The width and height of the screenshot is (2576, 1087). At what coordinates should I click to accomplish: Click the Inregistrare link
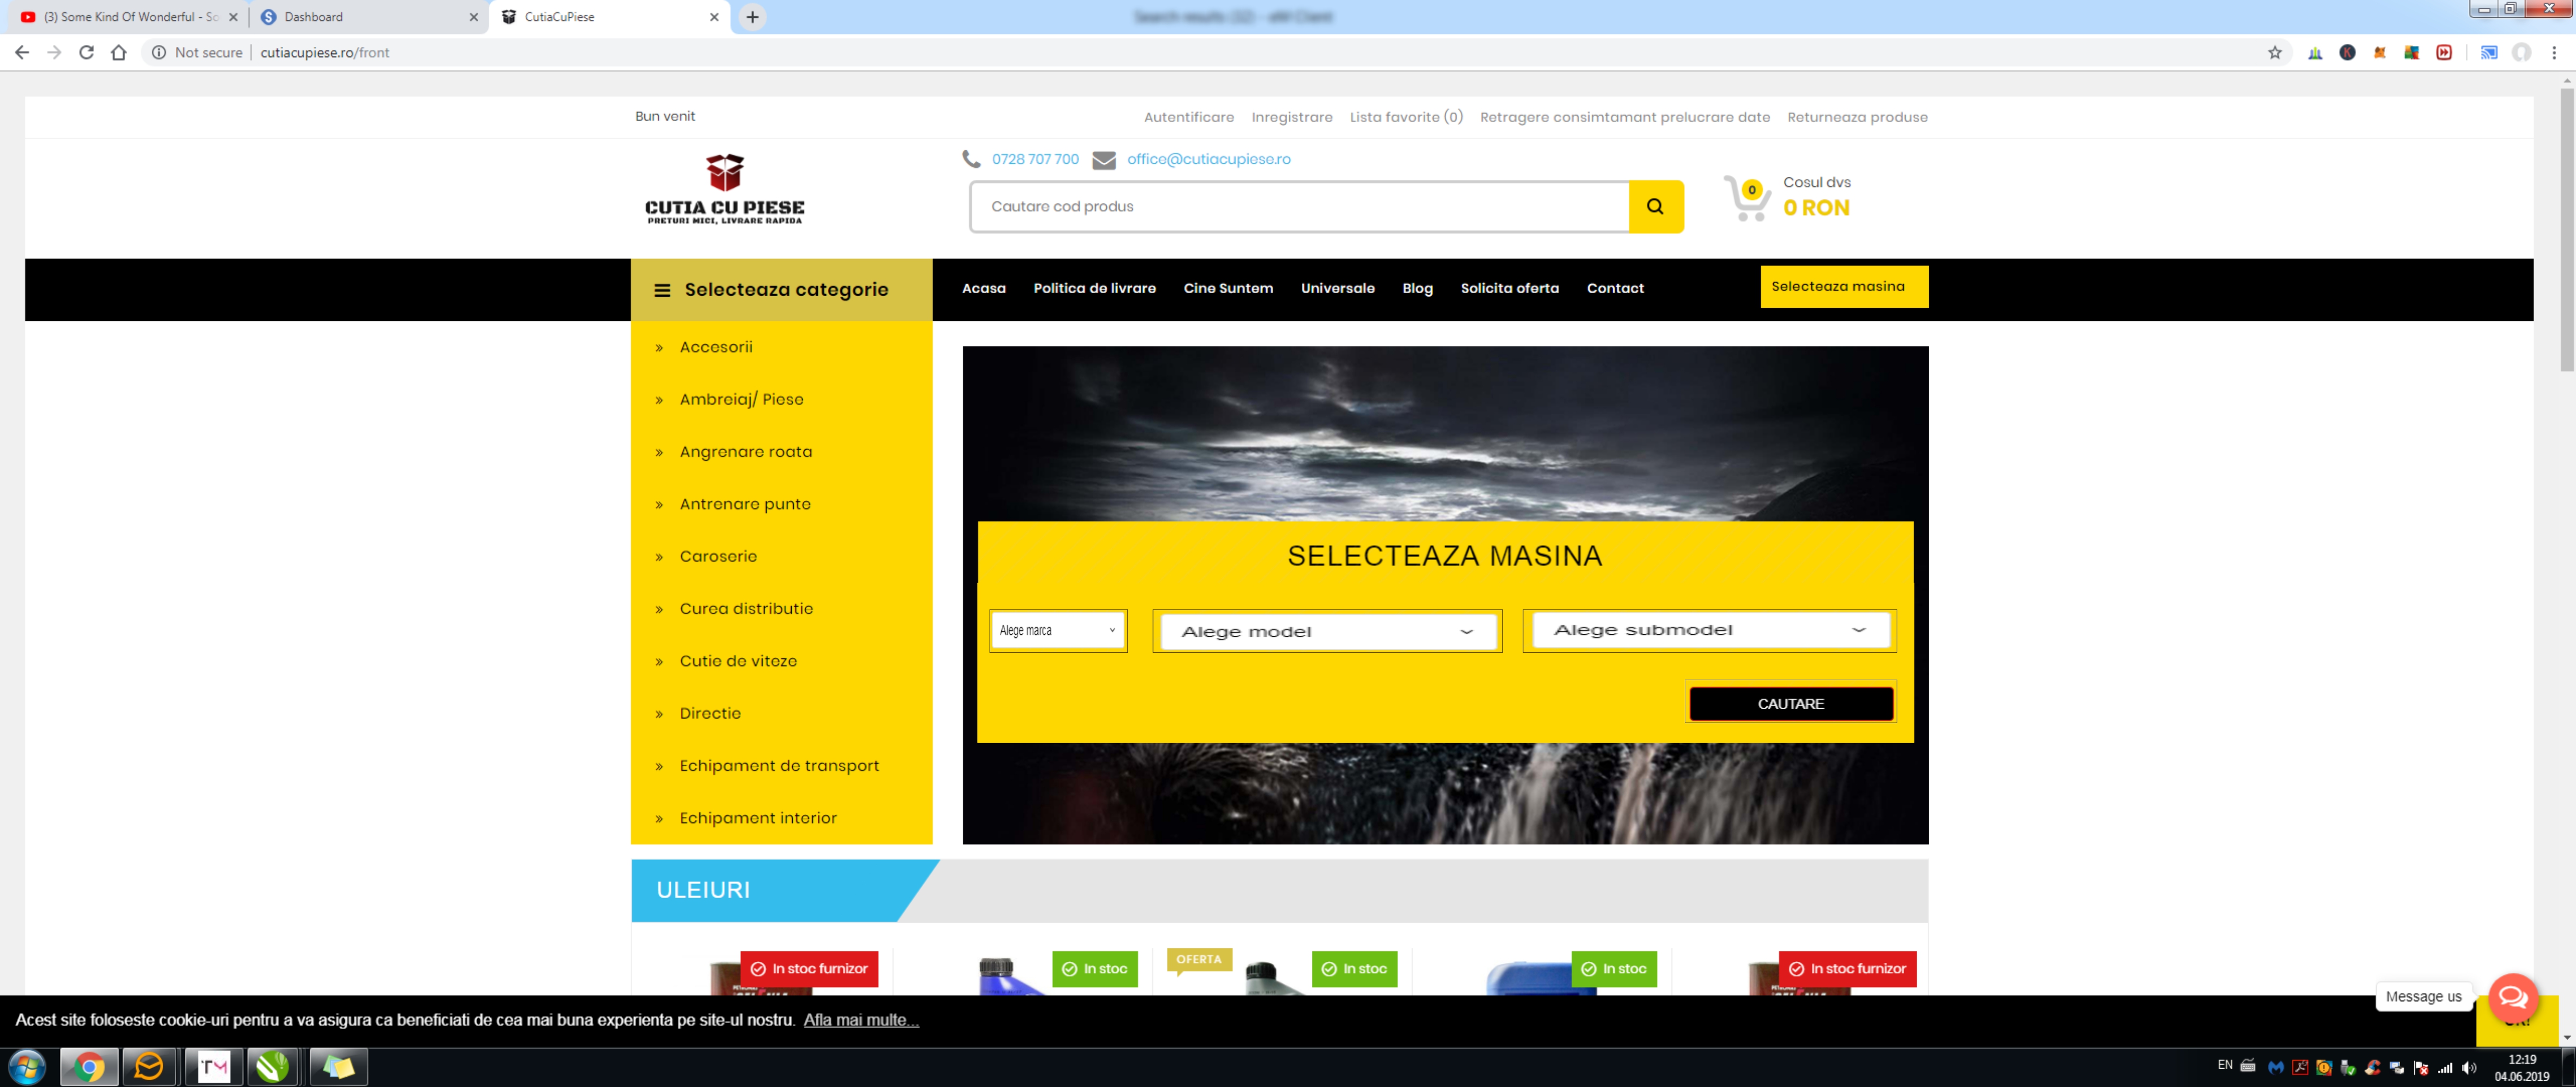[x=1291, y=117]
